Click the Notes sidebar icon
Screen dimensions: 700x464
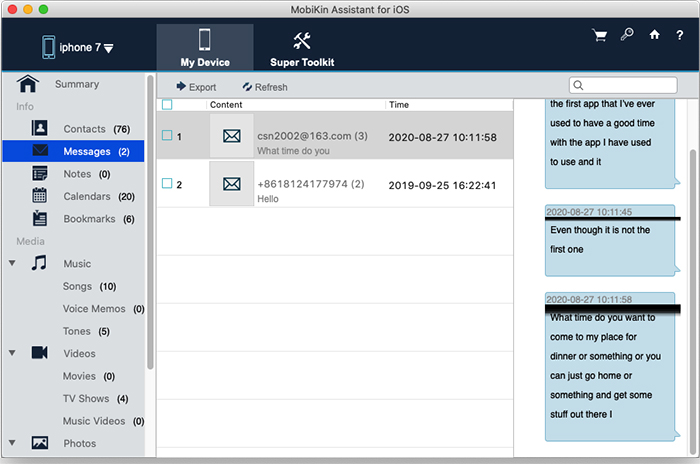click(40, 173)
